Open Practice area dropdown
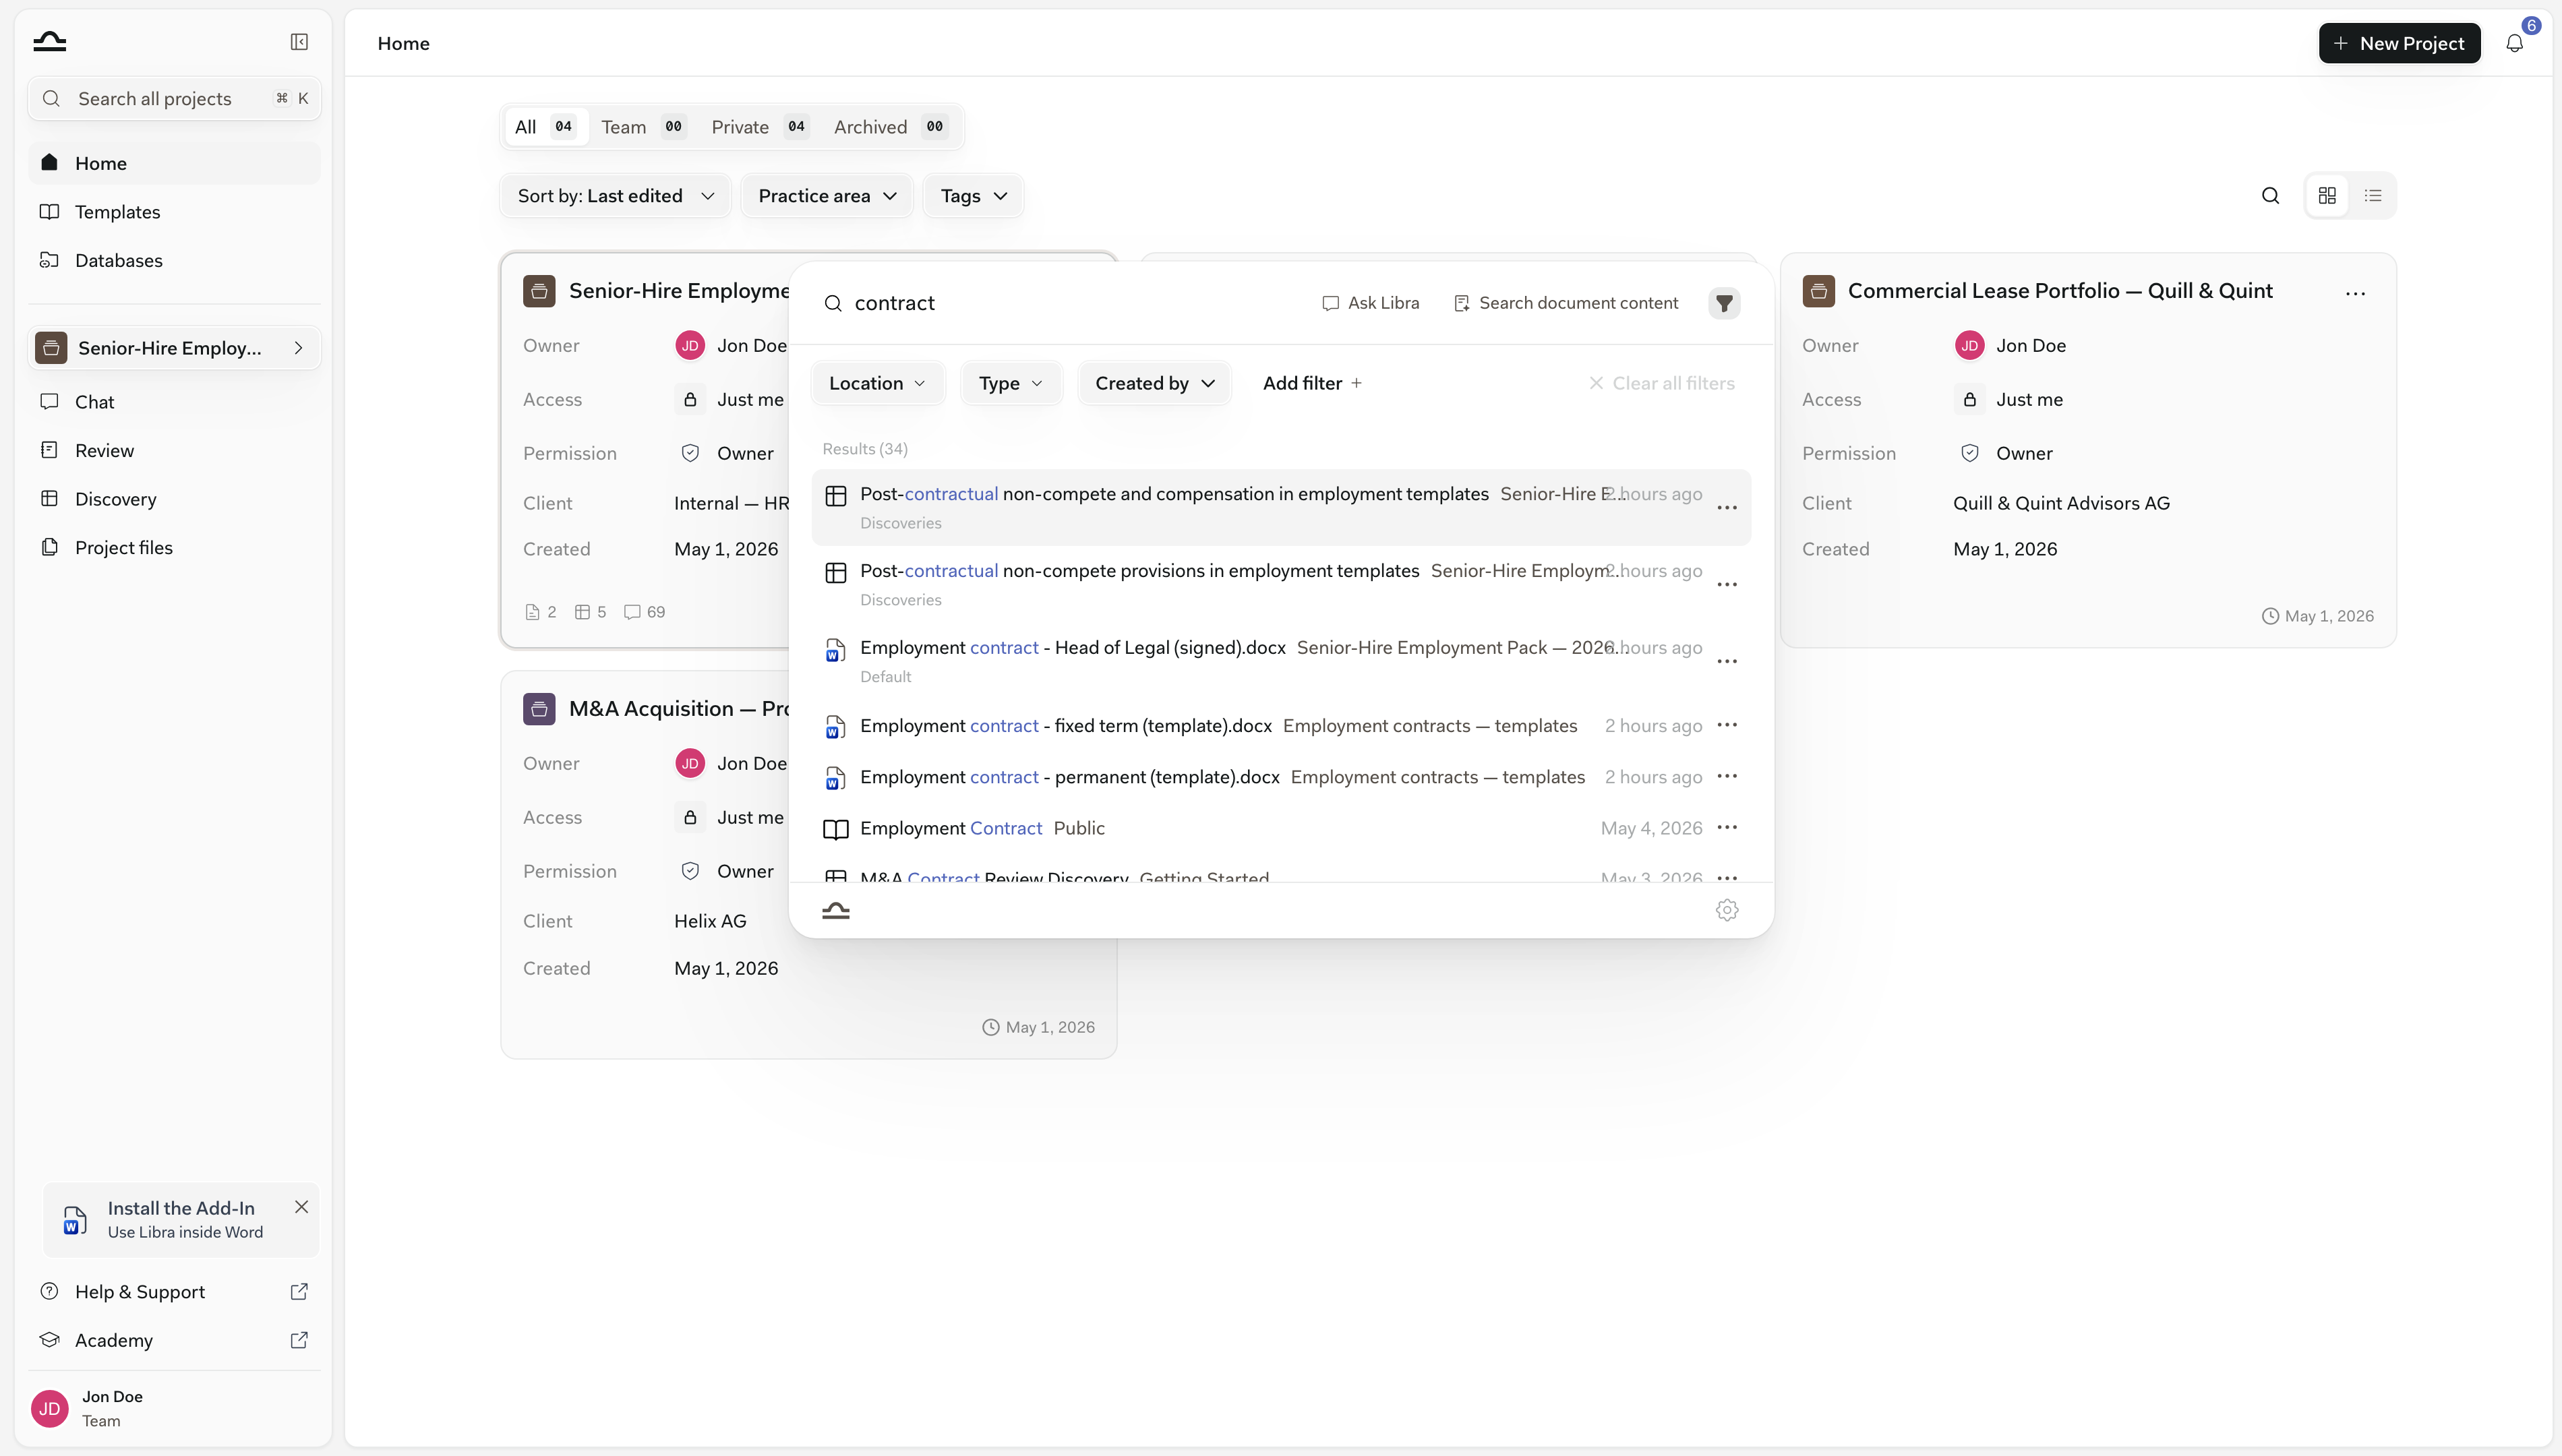 [x=827, y=196]
